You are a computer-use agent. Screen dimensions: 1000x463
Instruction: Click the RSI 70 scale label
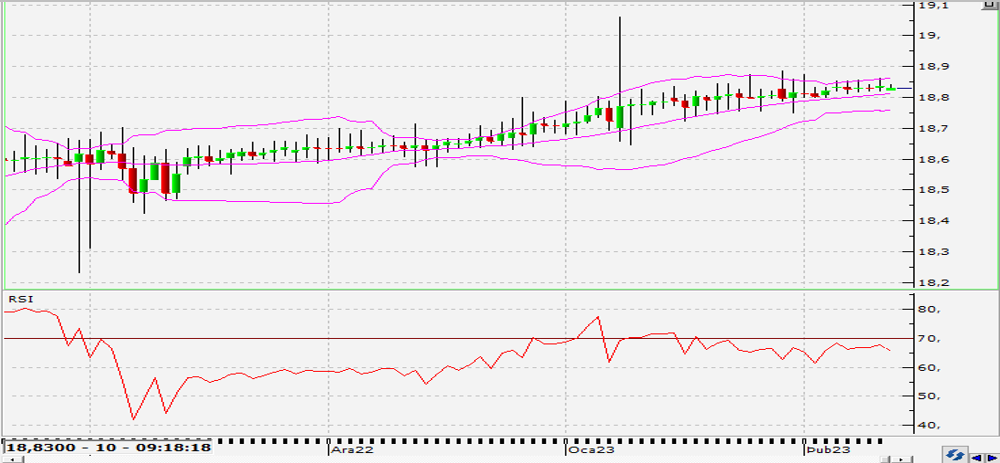point(930,339)
